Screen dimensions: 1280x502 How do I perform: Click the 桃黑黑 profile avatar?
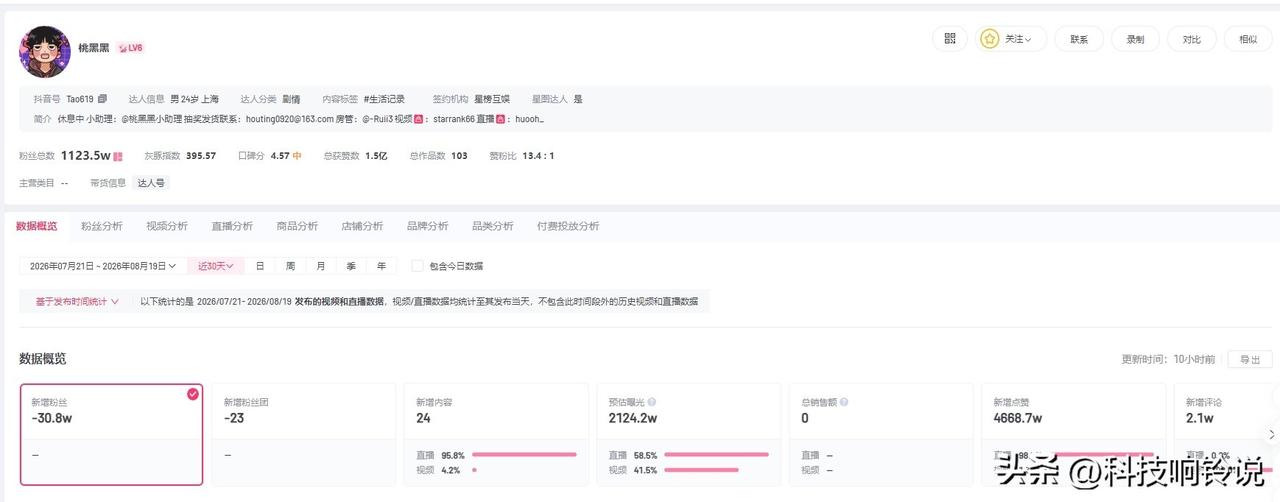[45, 52]
